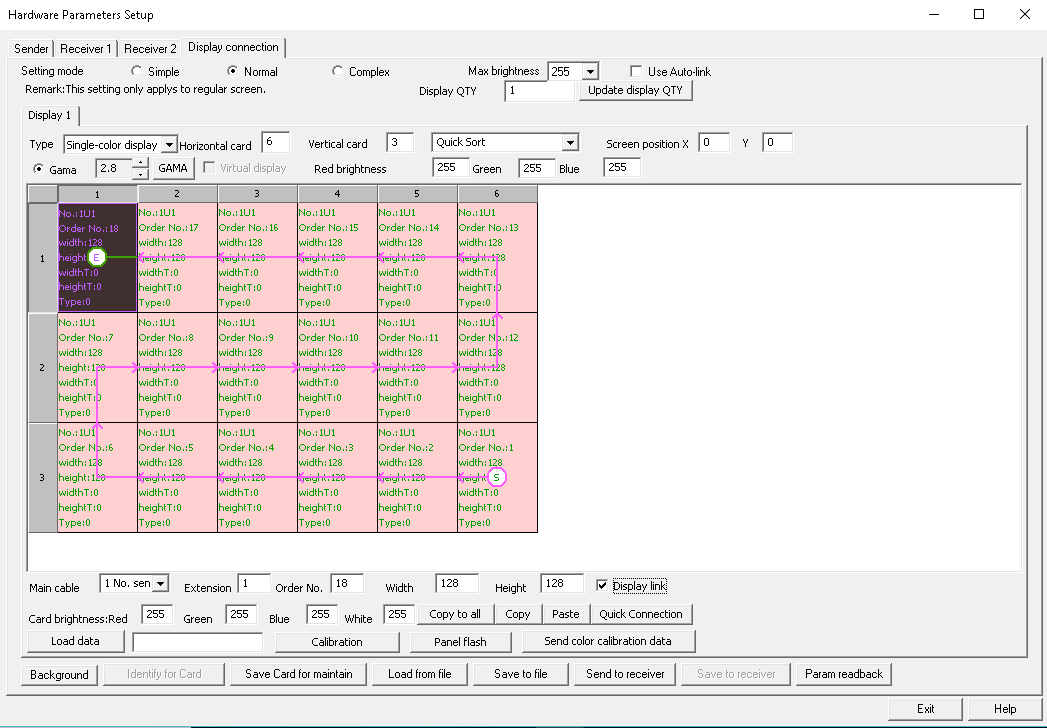Click the Horizontal card input field
Screen dimensions: 1047x728
point(275,143)
